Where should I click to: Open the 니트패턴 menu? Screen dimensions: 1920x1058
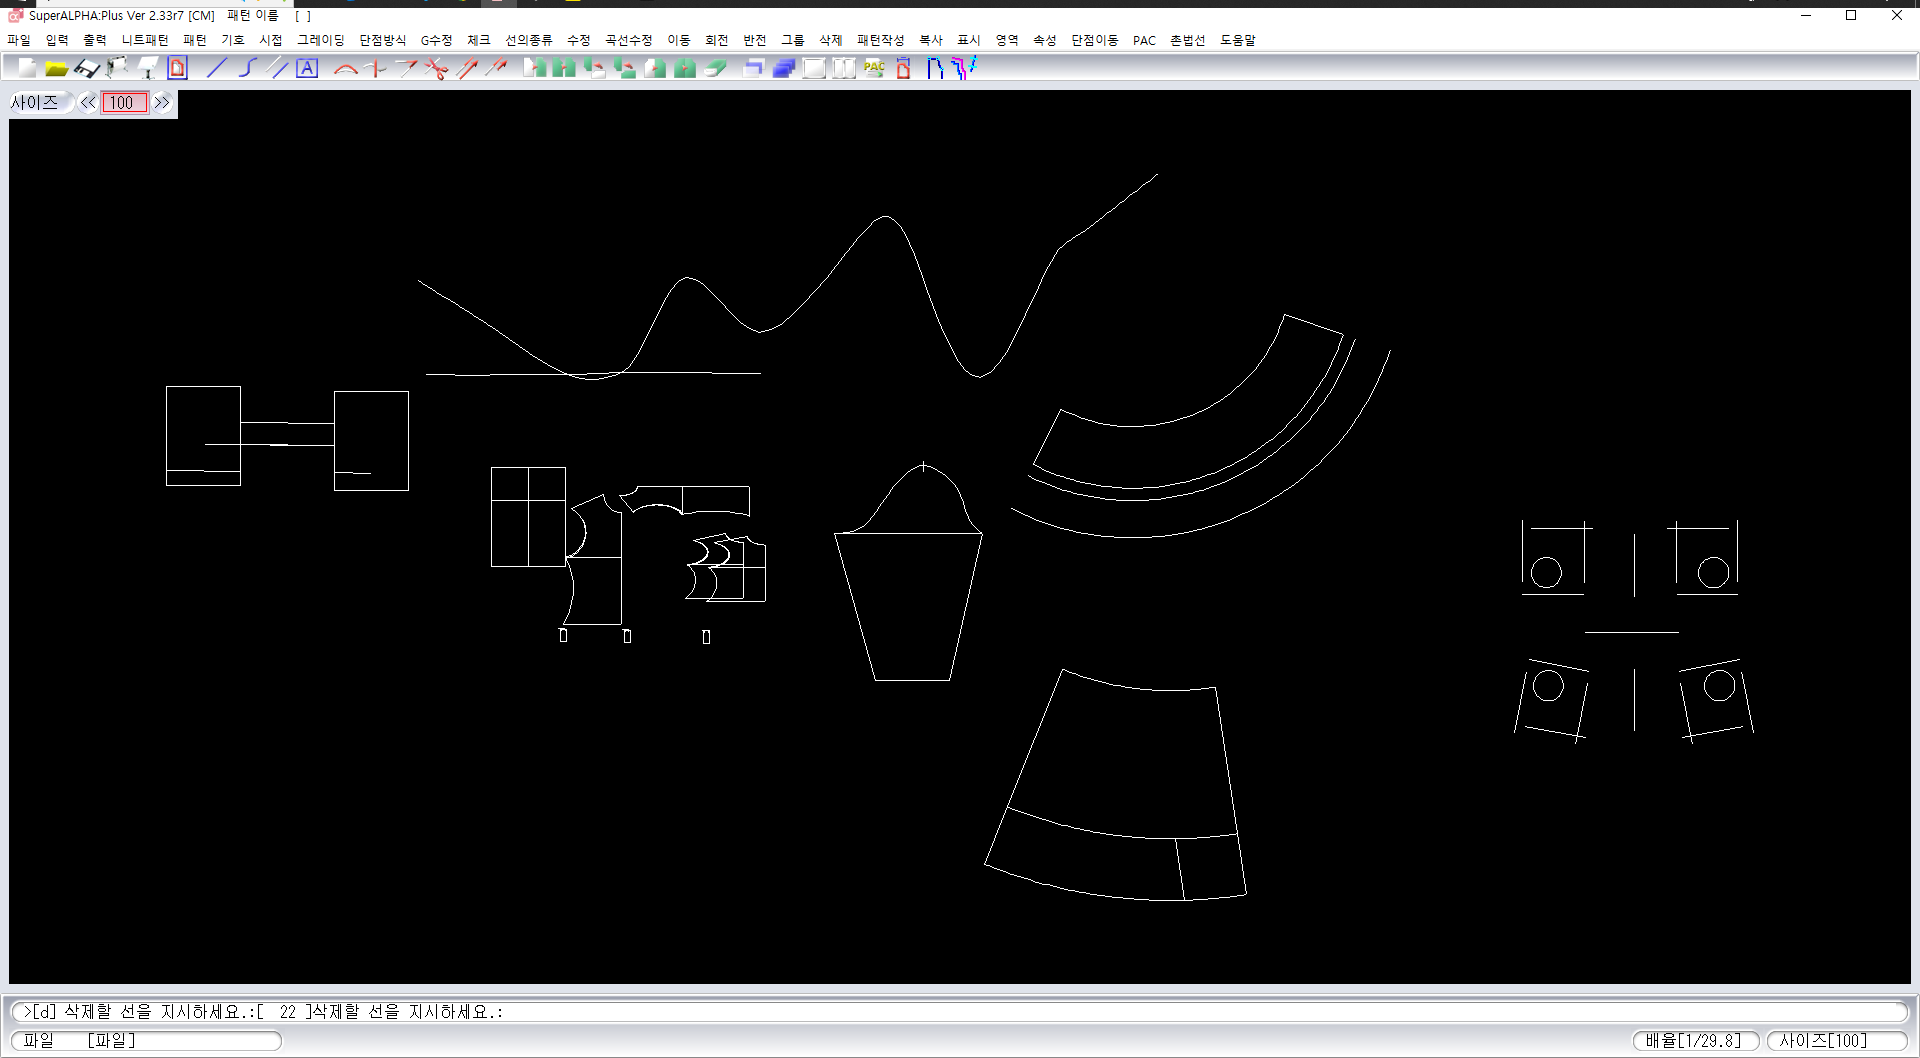pos(145,40)
